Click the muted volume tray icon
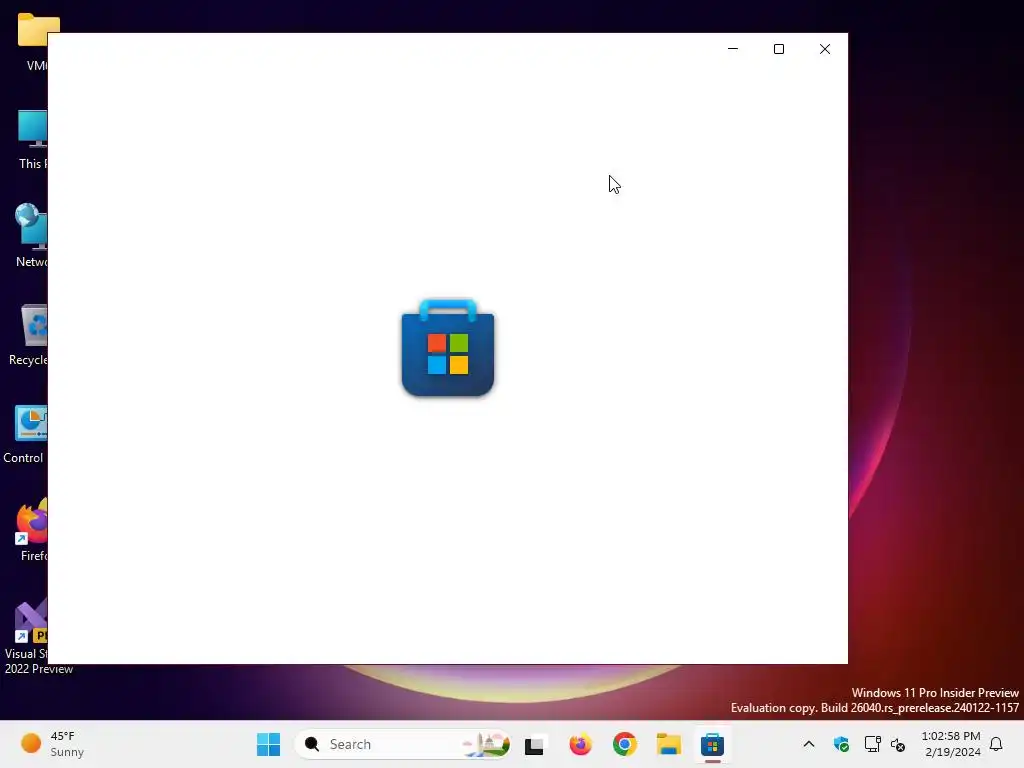 click(x=898, y=744)
